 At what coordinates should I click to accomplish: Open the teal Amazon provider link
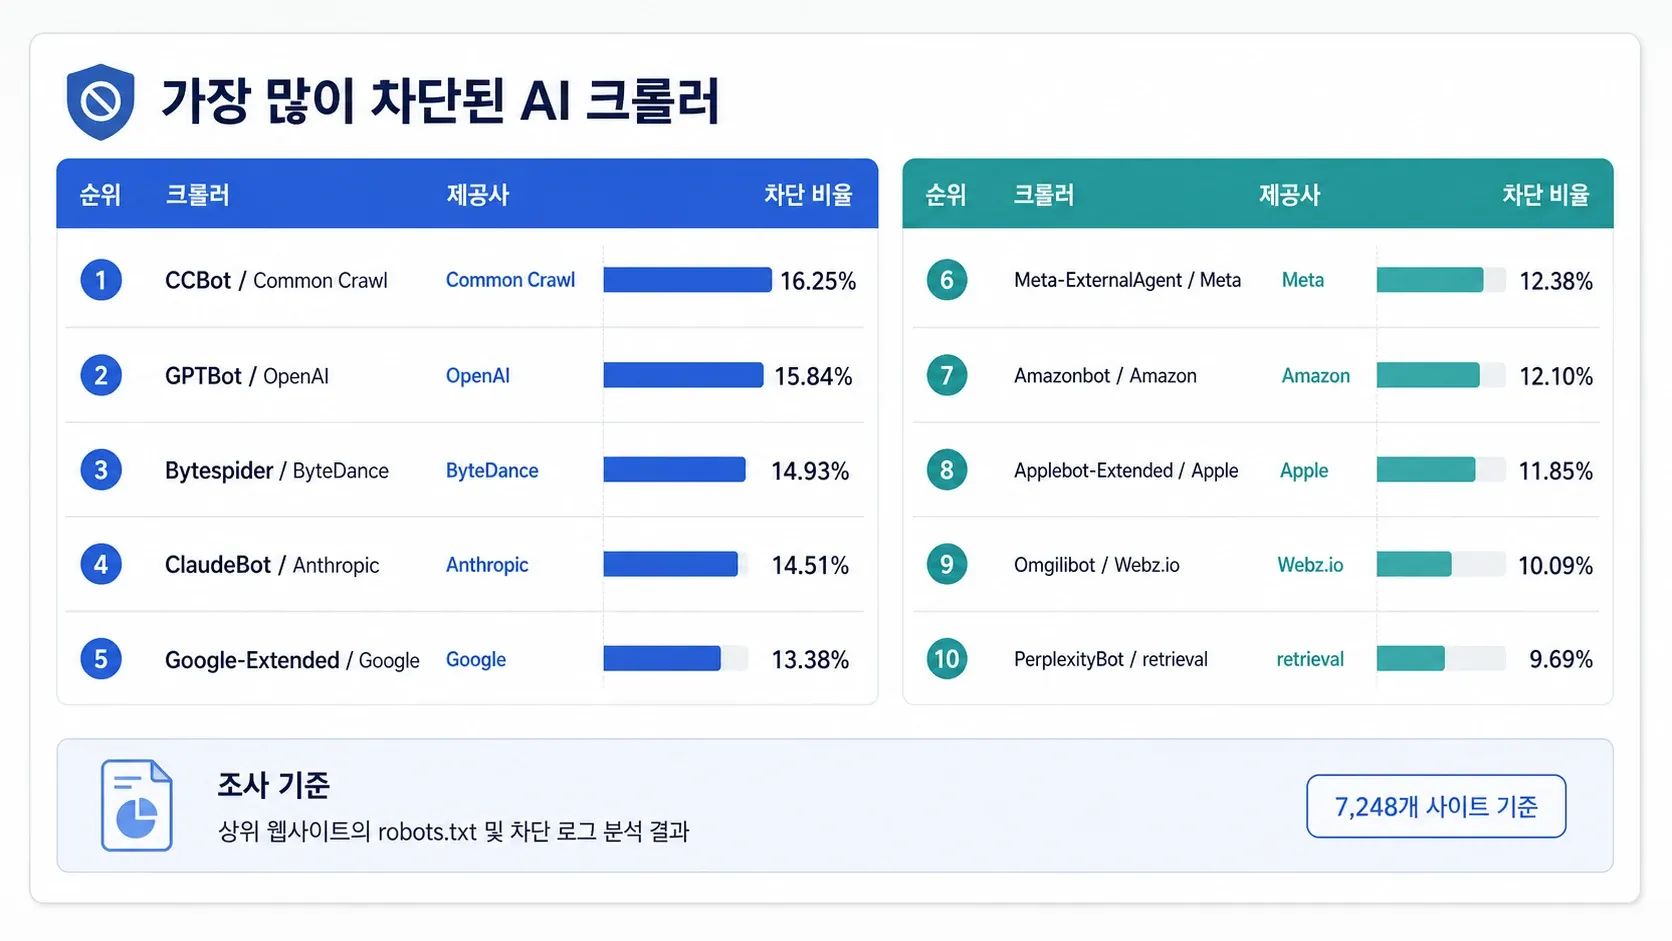pos(1316,376)
